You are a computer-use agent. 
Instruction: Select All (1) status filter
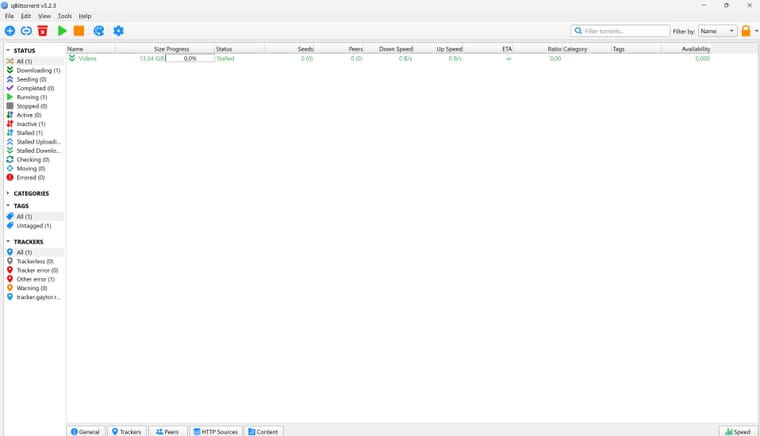pyautogui.click(x=34, y=62)
